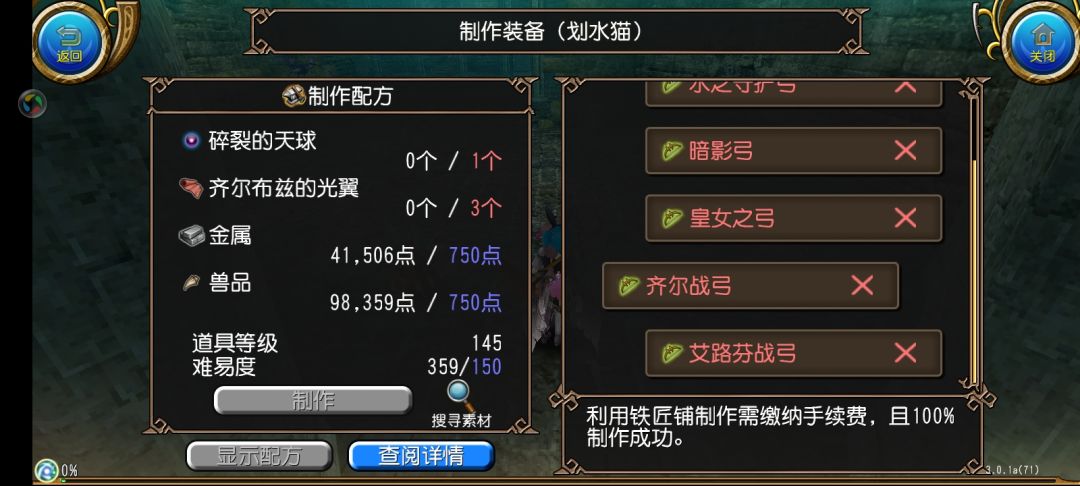1080x486 pixels.
Task: Click the 制作 craft button
Action: pos(313,401)
